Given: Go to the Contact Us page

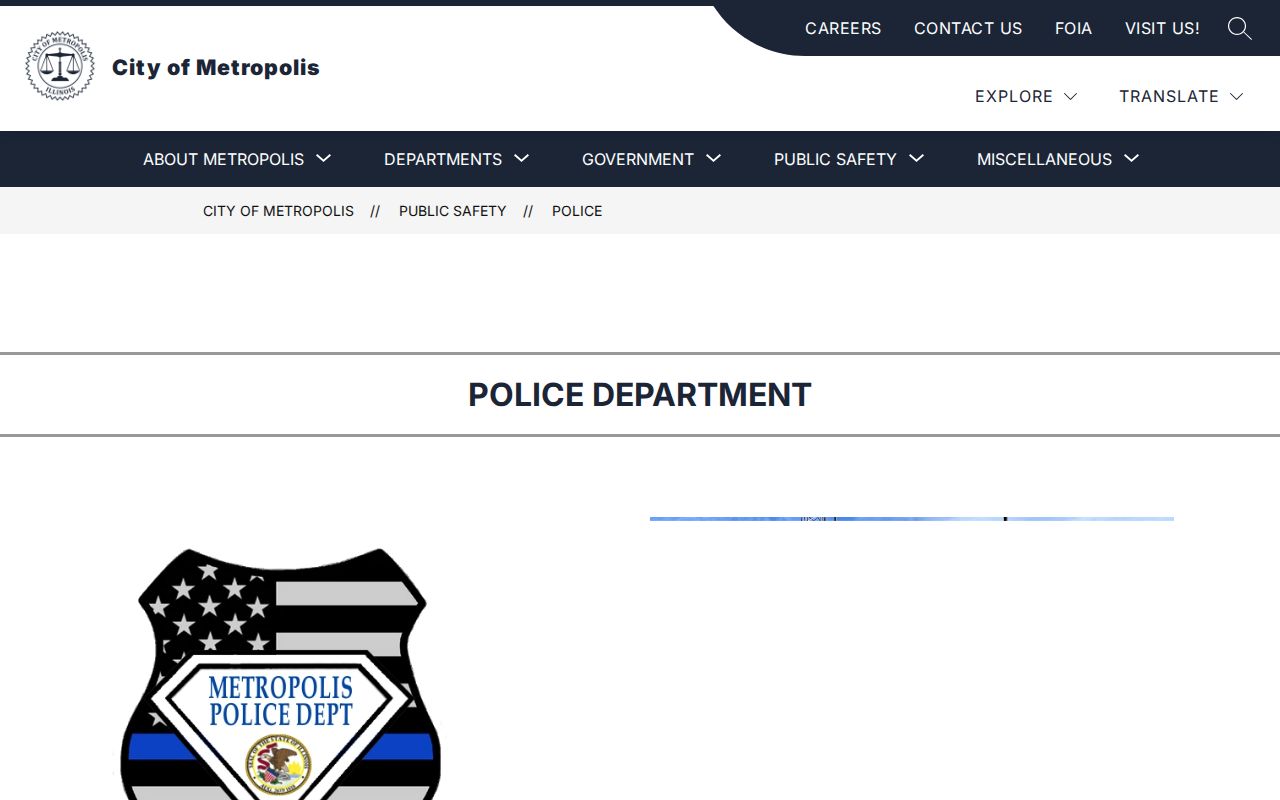Looking at the screenshot, I should pos(968,28).
